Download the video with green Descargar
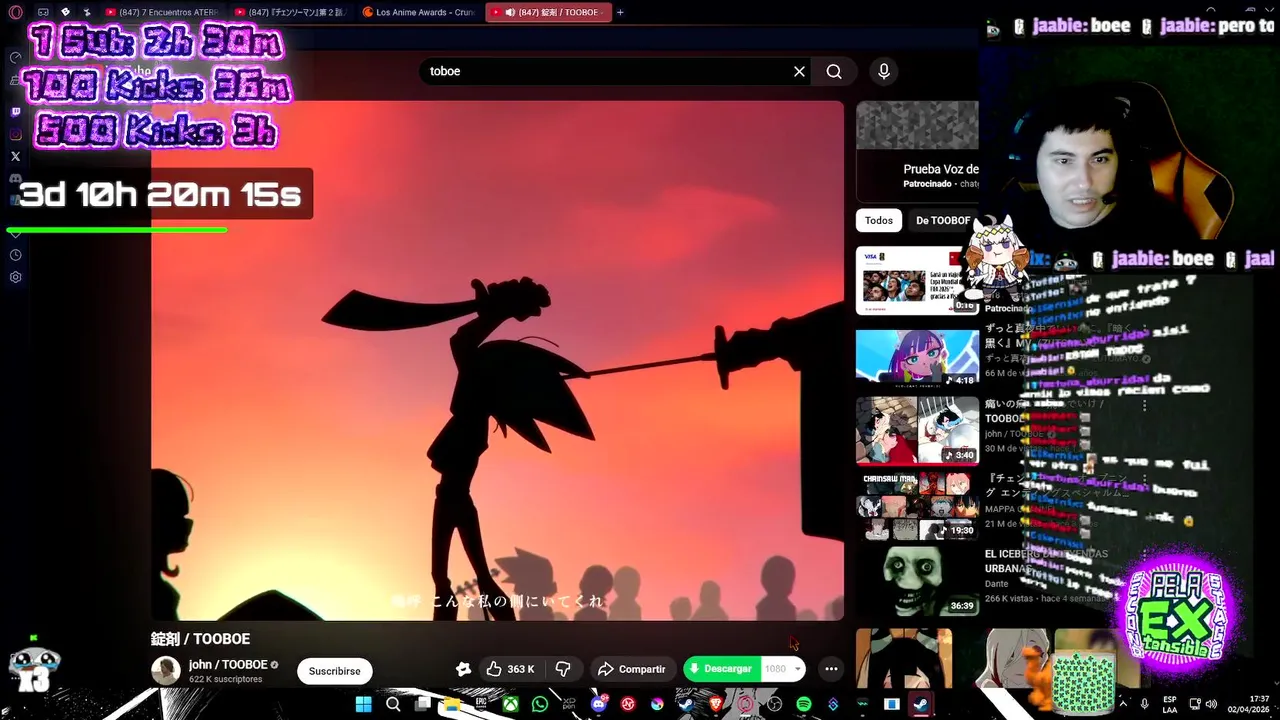The height and width of the screenshot is (720, 1280). click(721, 669)
